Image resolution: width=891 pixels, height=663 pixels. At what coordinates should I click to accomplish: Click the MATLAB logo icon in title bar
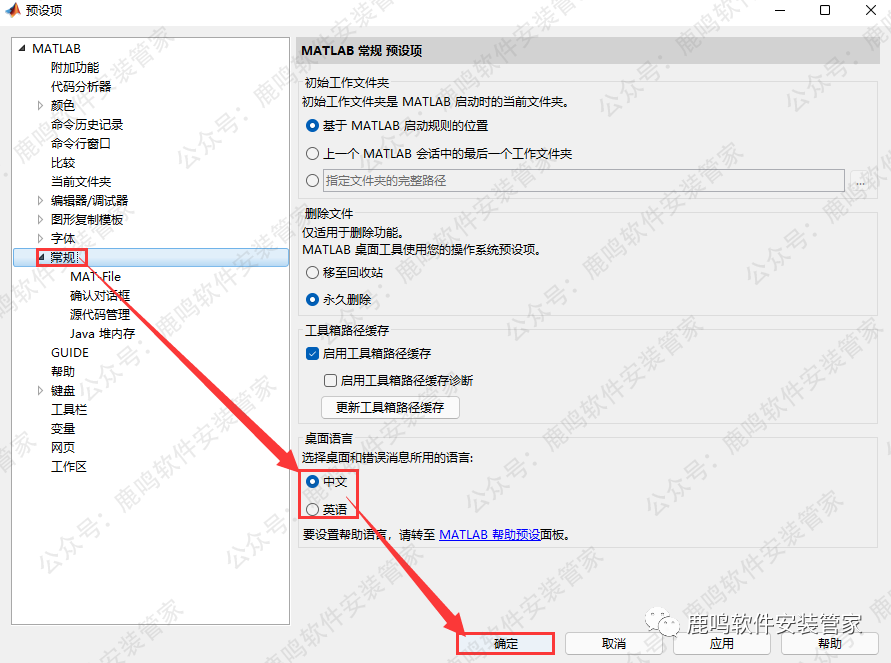click(12, 10)
